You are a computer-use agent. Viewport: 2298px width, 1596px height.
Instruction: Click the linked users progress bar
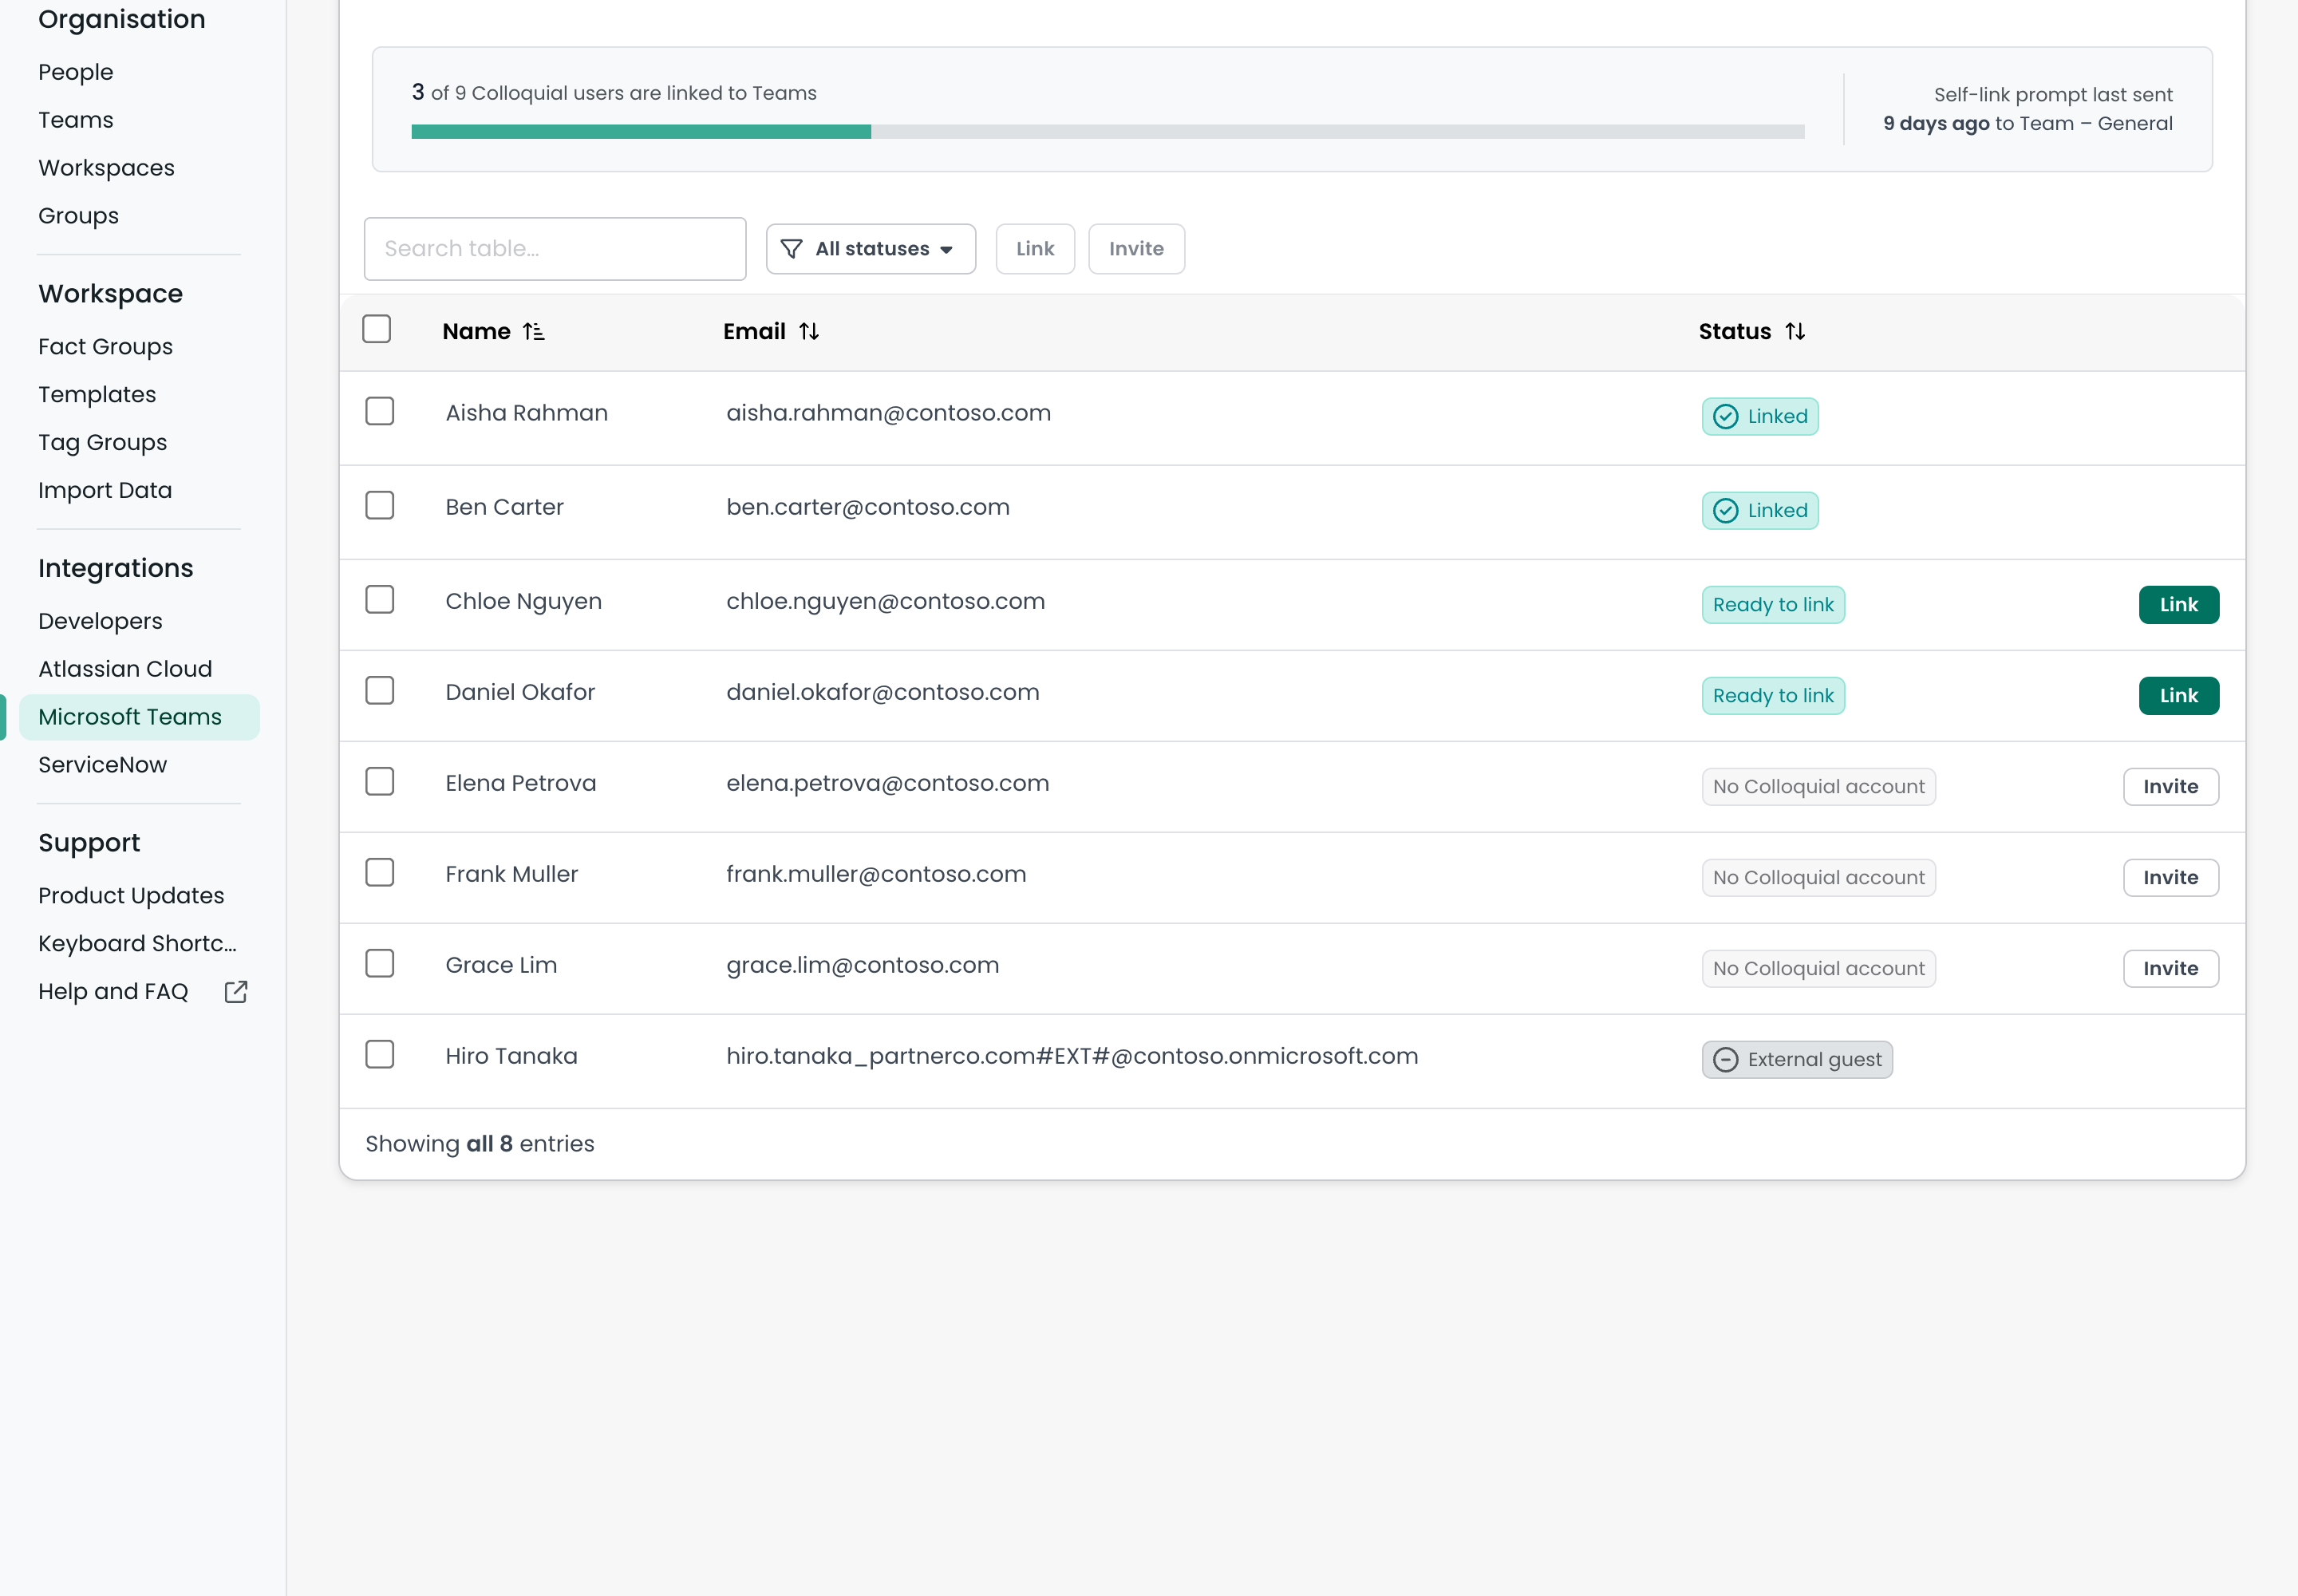click(x=1108, y=132)
